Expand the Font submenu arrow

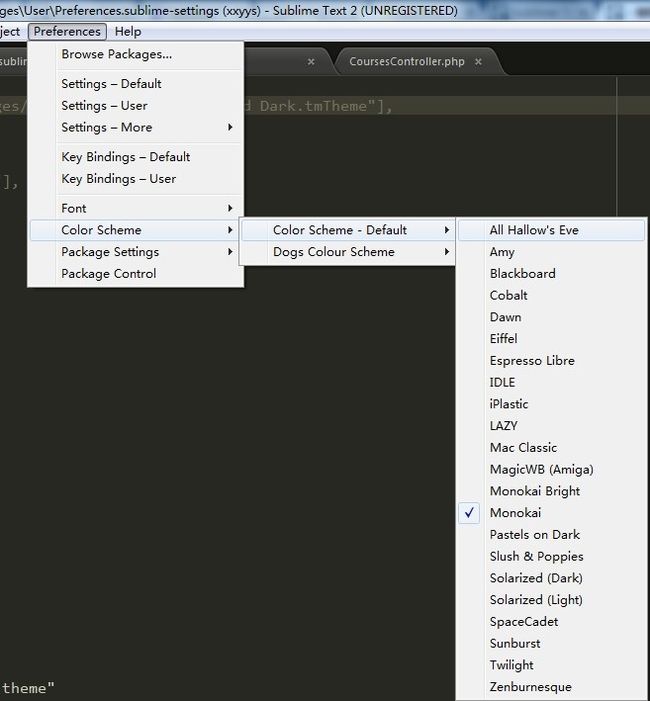[x=230, y=208]
